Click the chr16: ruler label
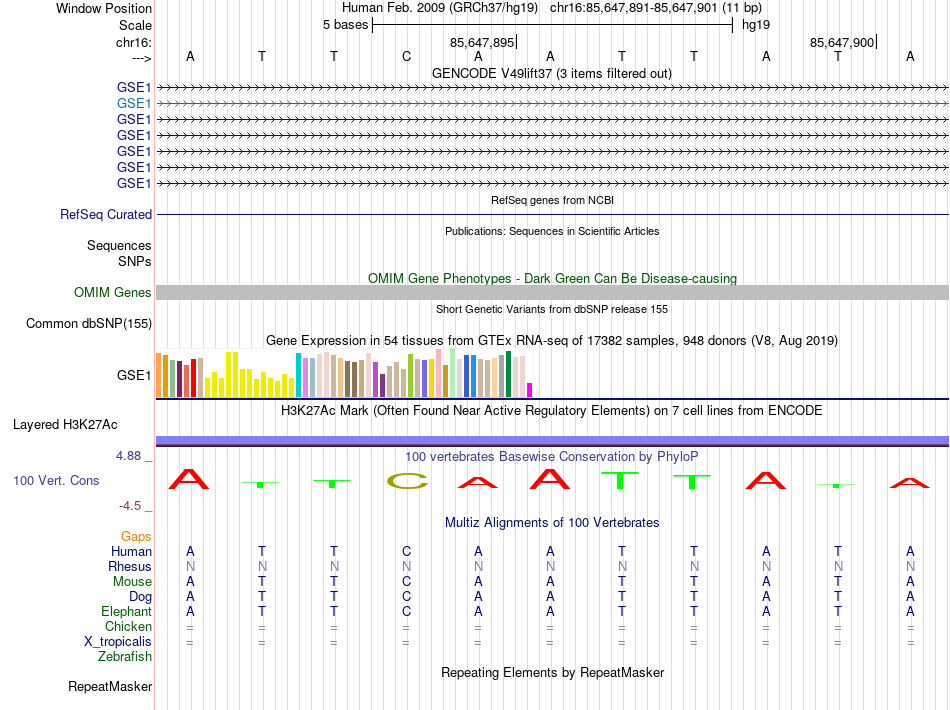The width and height of the screenshot is (950, 710). [133, 42]
